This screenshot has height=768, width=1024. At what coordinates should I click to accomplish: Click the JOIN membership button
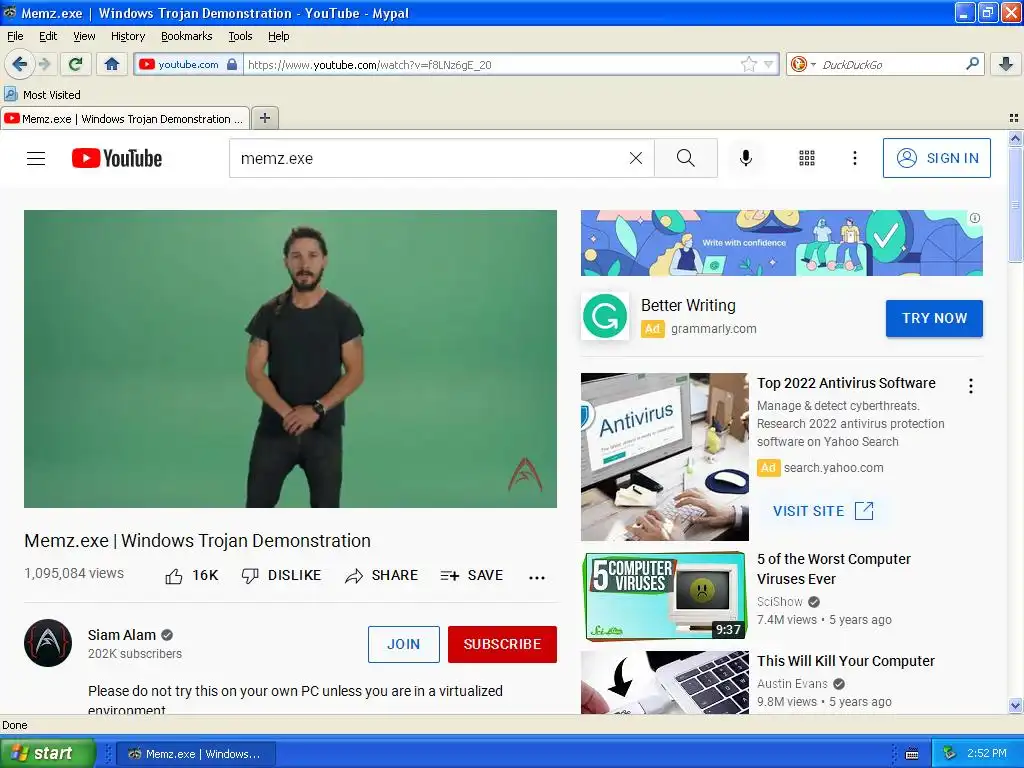pos(404,644)
